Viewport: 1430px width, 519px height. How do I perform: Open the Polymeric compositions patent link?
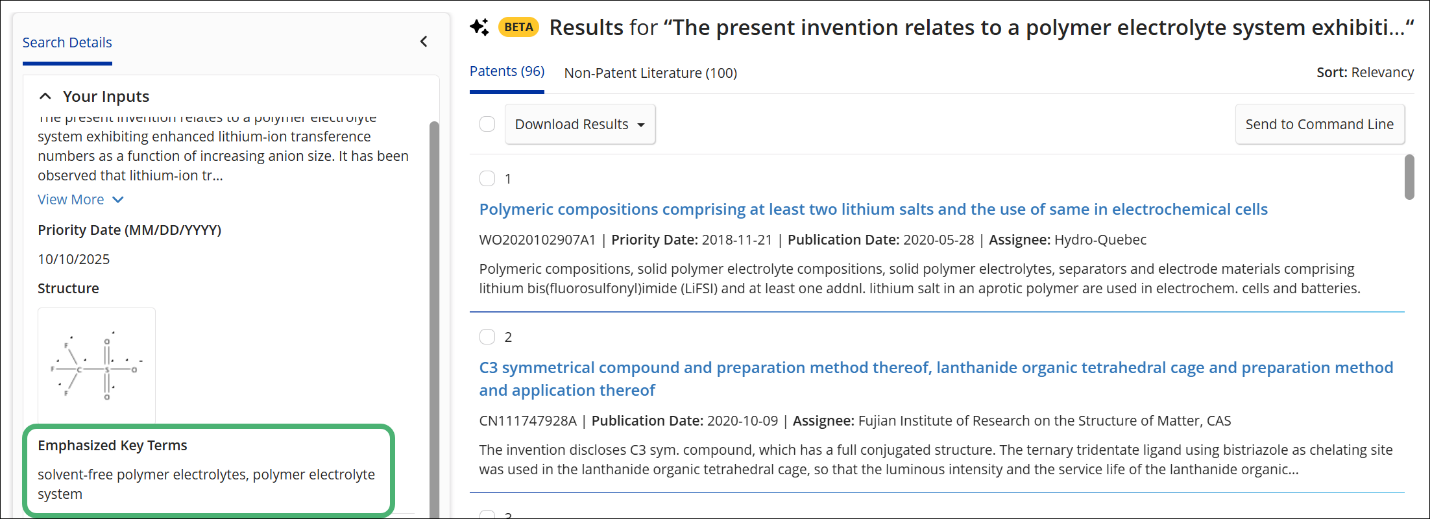(x=873, y=209)
